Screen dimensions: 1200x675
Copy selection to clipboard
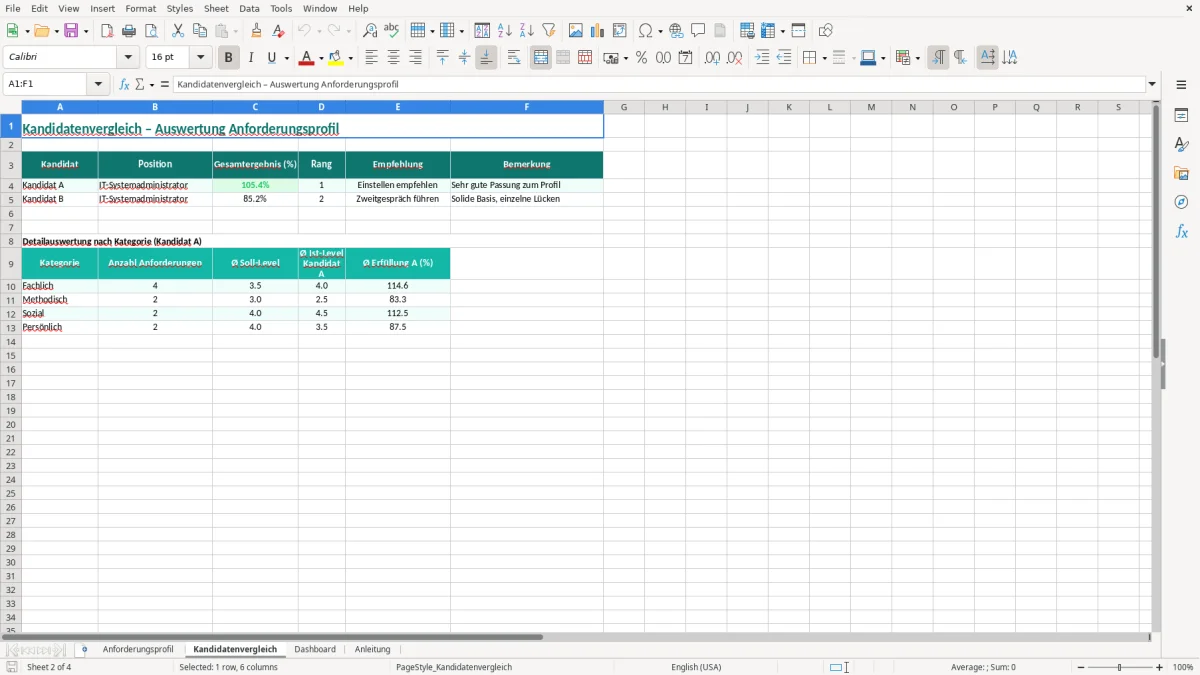[x=200, y=31]
